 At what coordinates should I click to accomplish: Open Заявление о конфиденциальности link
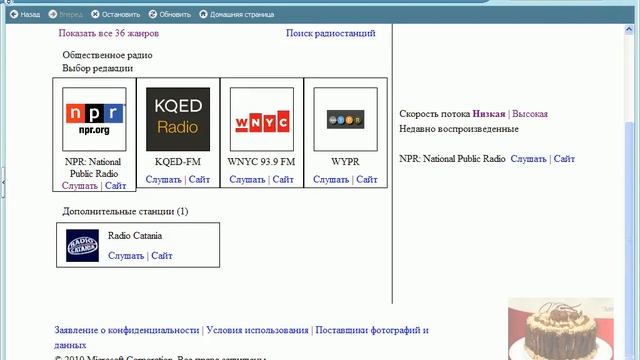click(x=127, y=330)
